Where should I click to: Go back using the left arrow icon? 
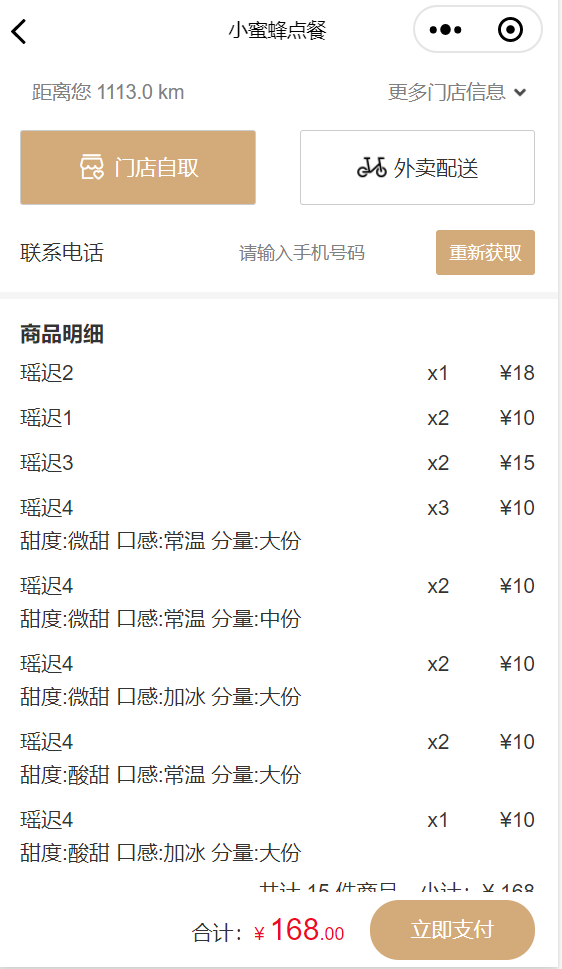19,31
